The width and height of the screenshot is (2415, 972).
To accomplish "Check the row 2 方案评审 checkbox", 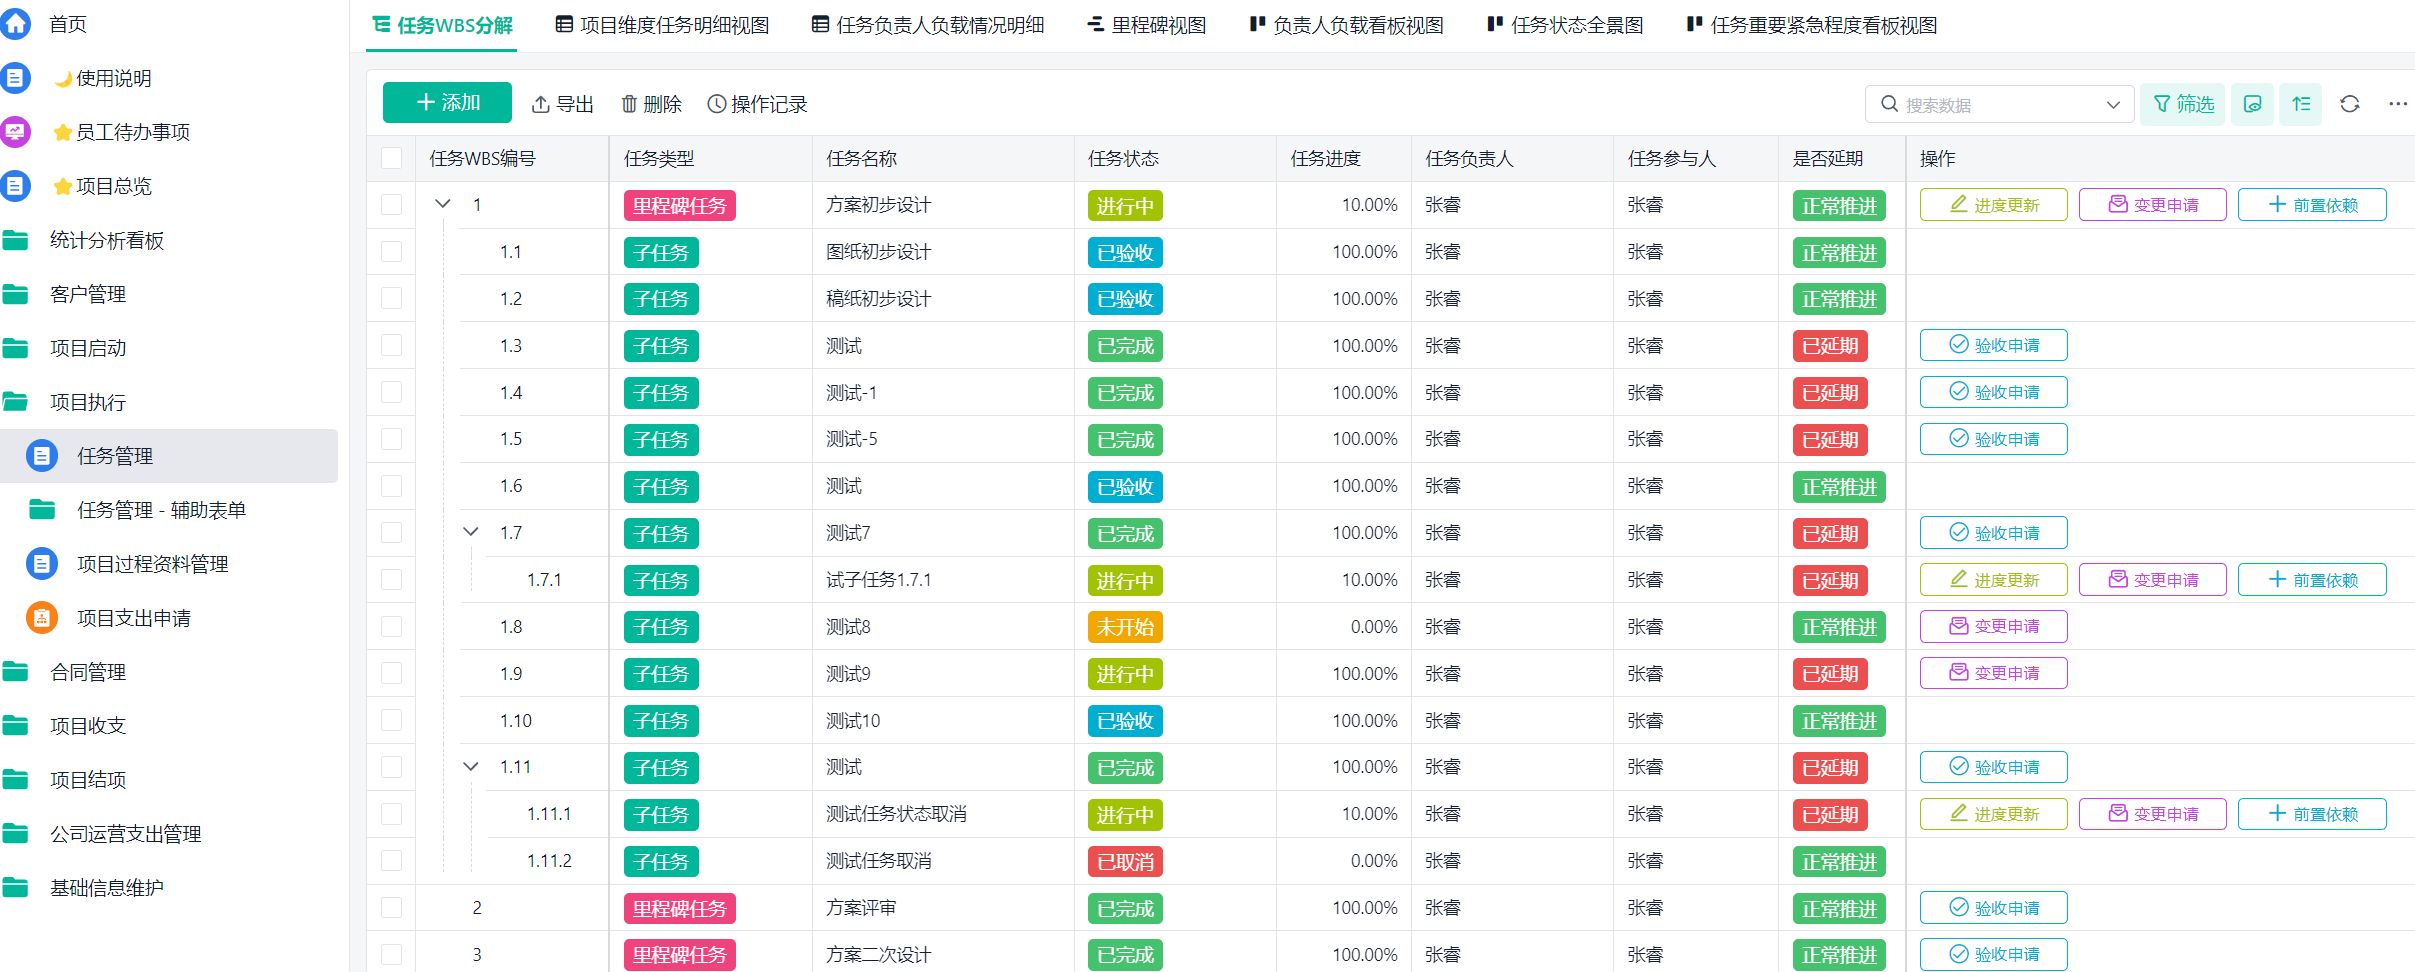I will (391, 908).
